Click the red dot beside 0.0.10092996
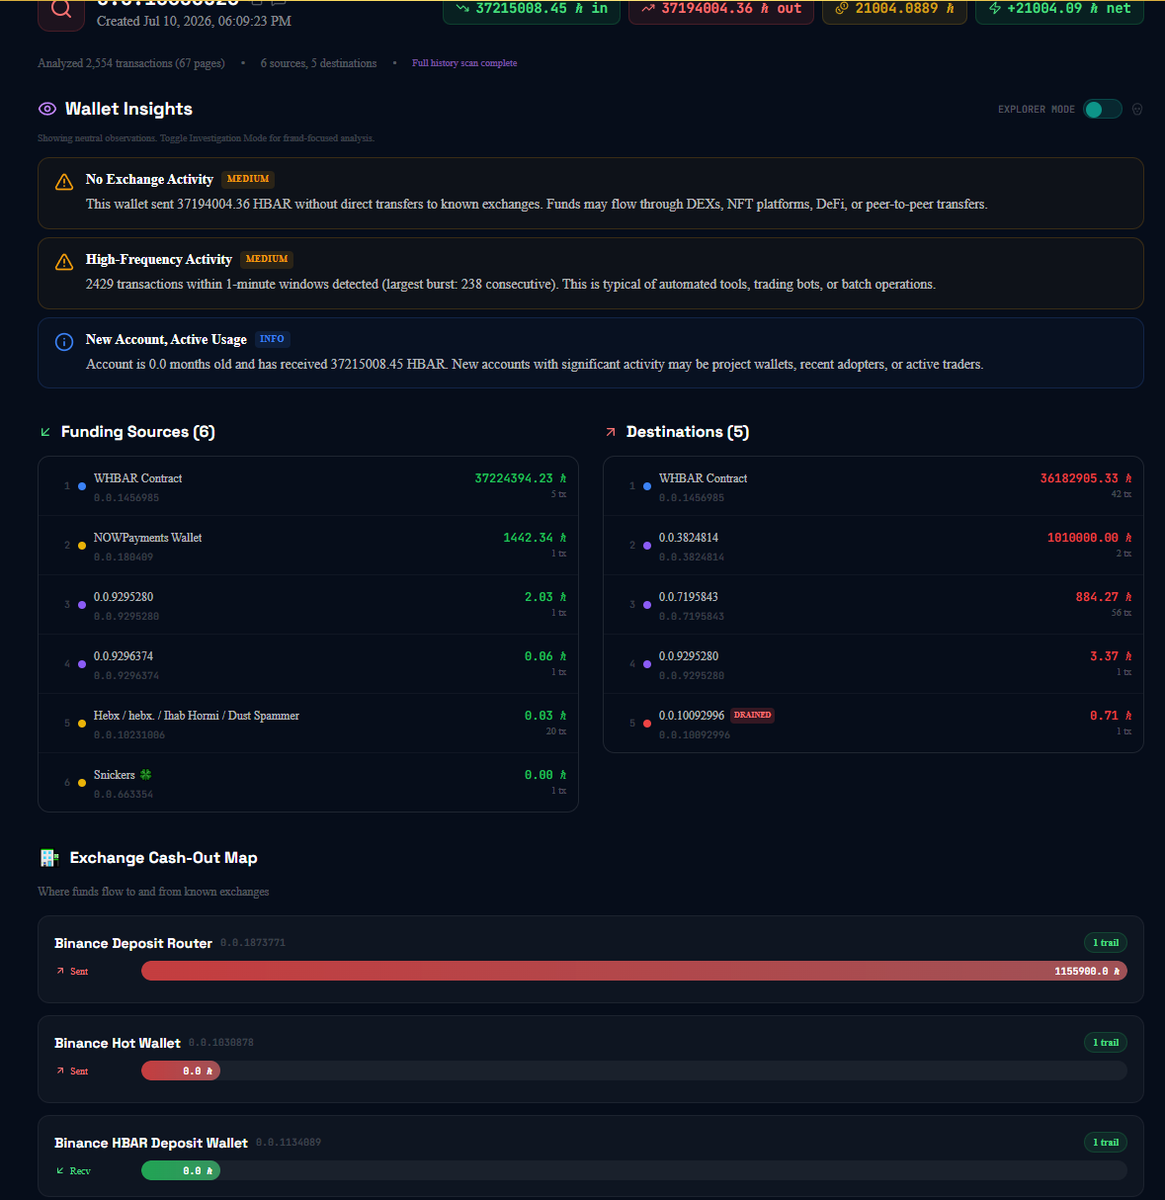 tap(647, 723)
